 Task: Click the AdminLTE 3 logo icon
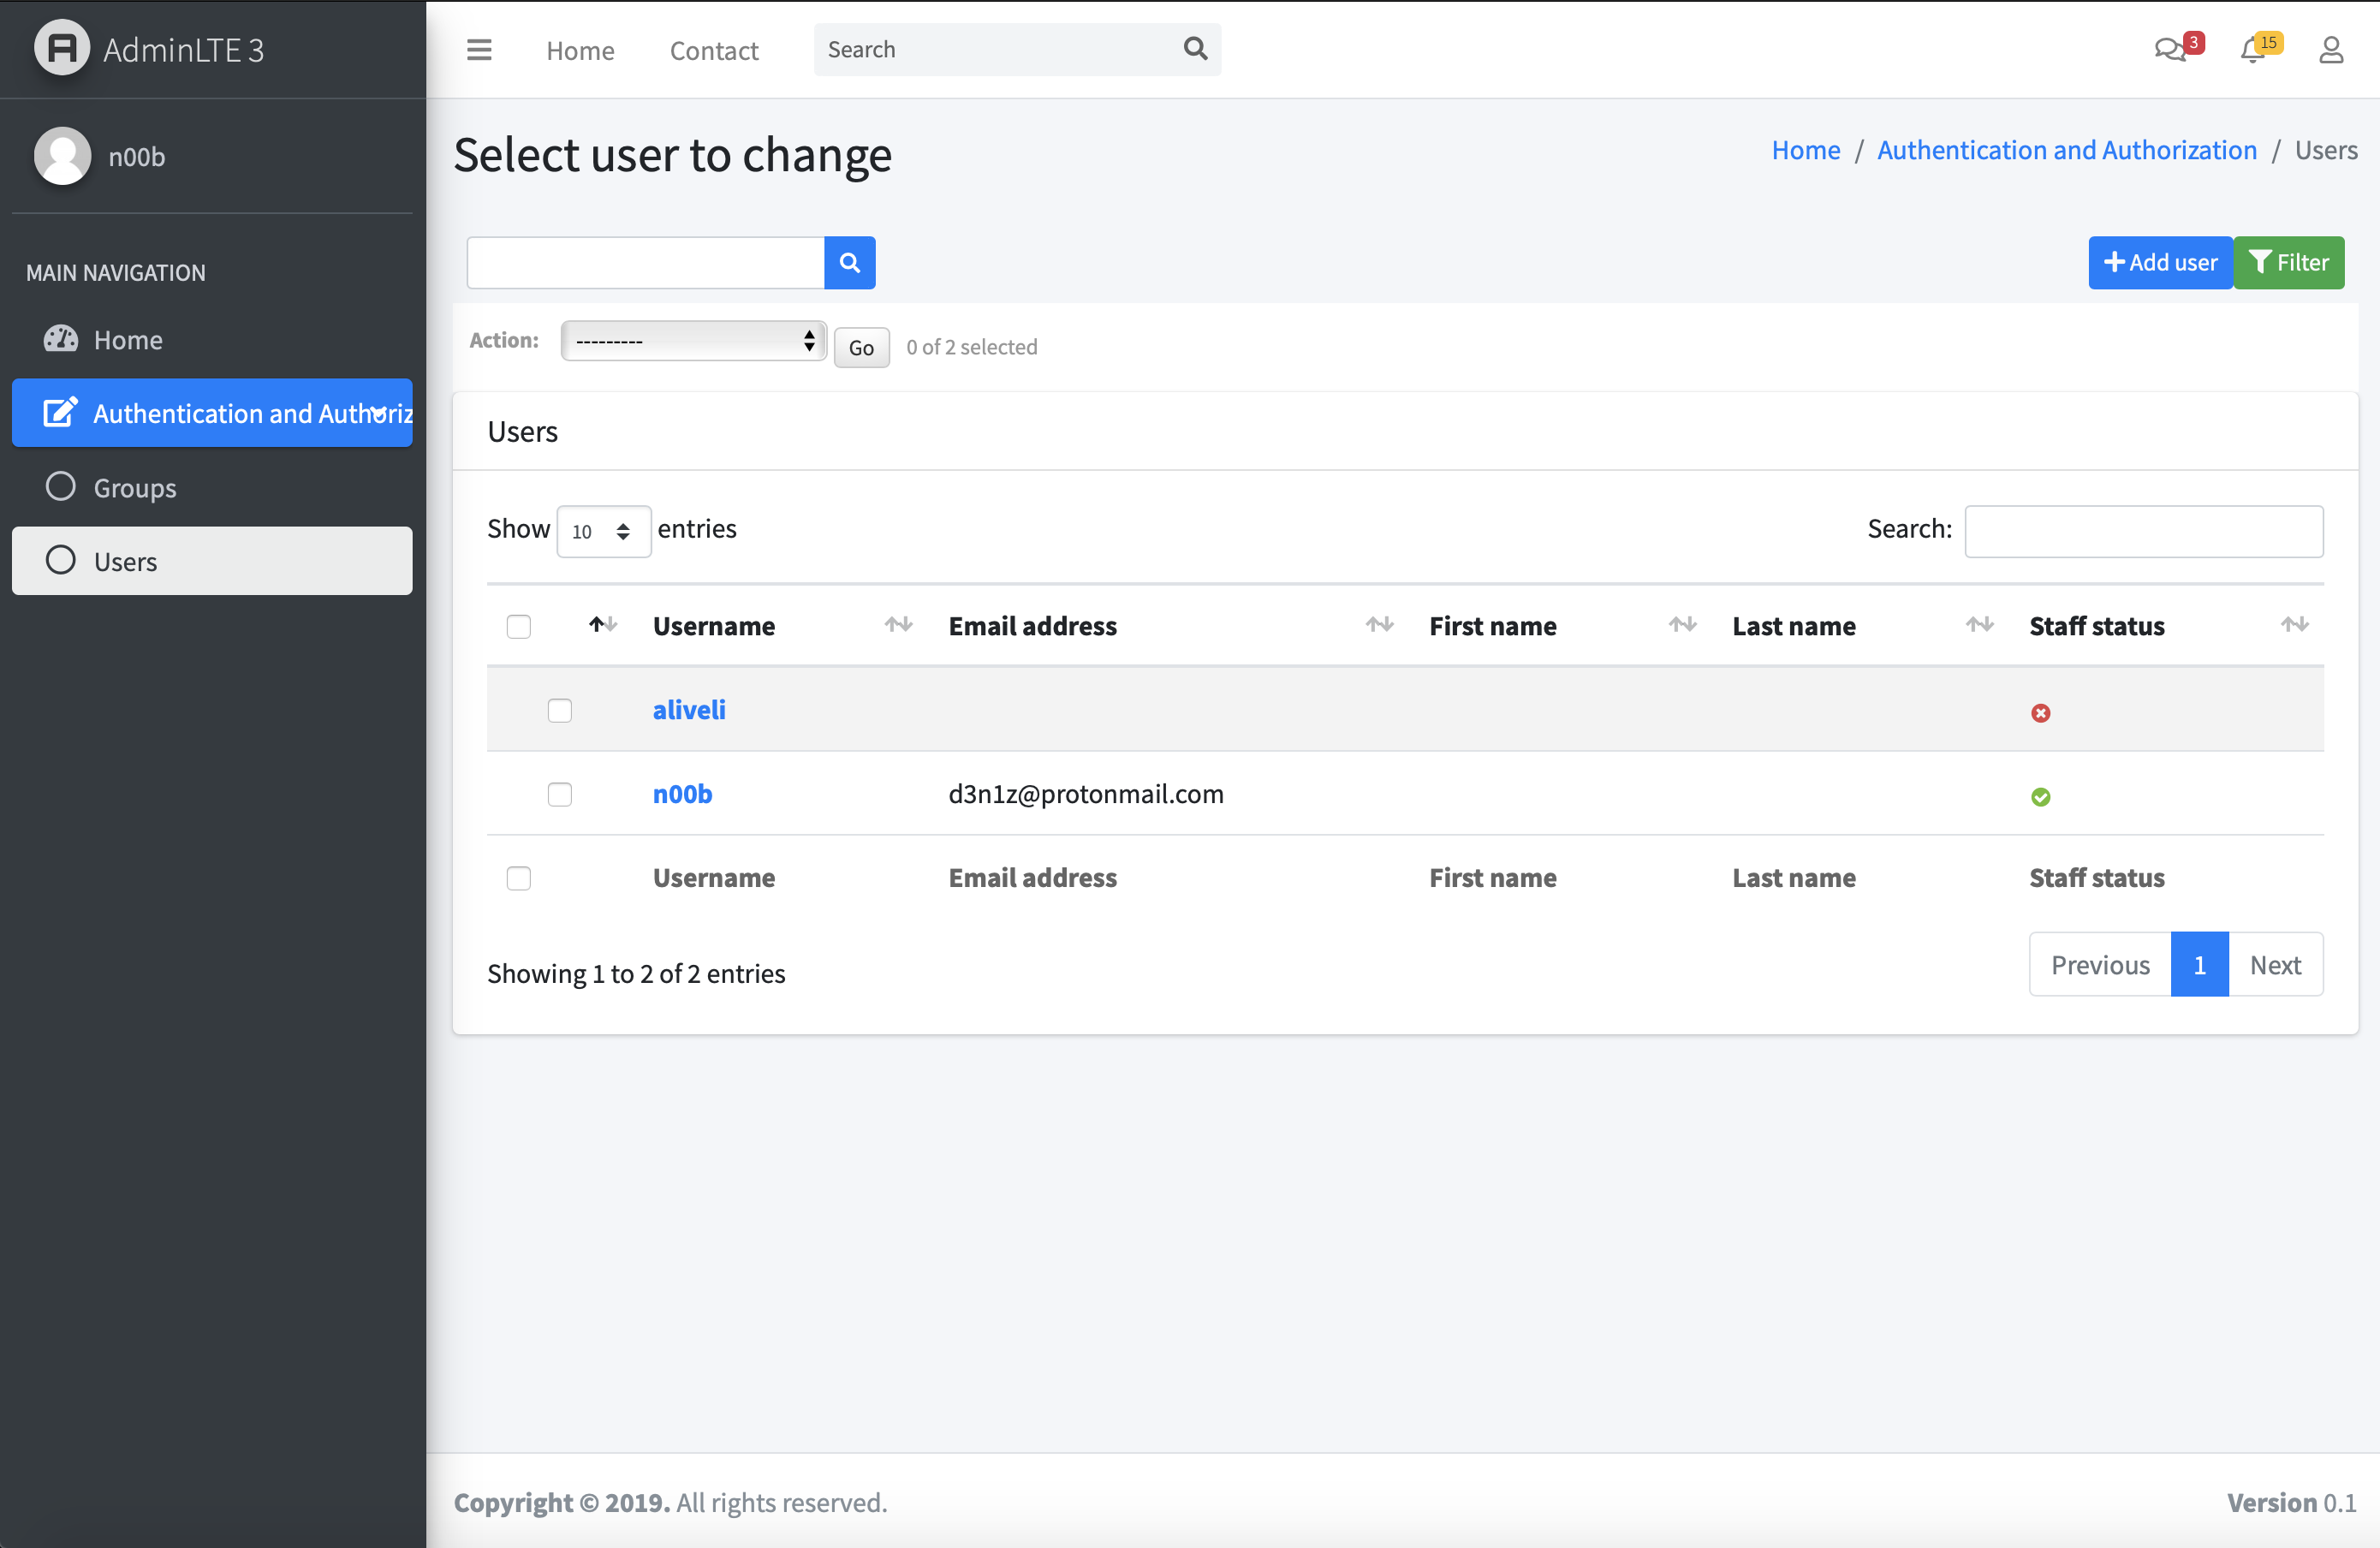61,49
